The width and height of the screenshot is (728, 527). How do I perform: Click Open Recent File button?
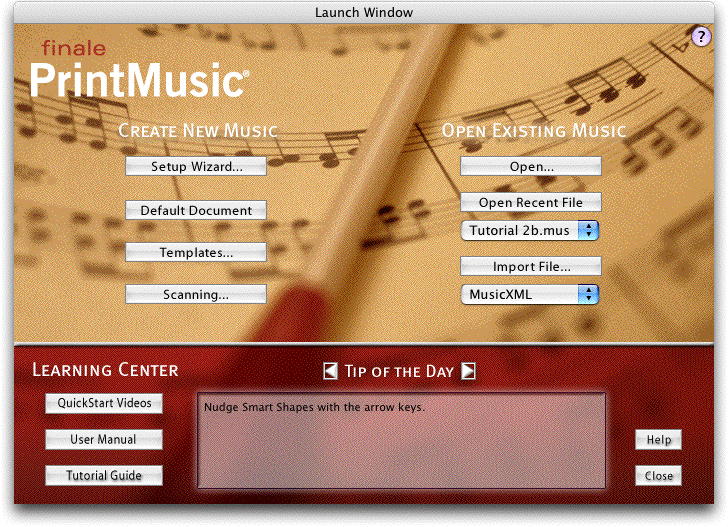(x=531, y=202)
